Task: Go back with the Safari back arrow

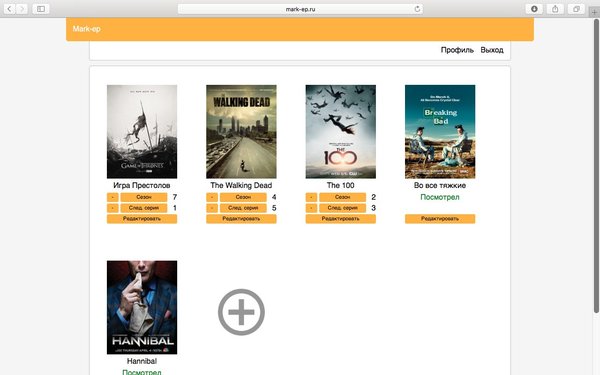Action: click(x=10, y=9)
